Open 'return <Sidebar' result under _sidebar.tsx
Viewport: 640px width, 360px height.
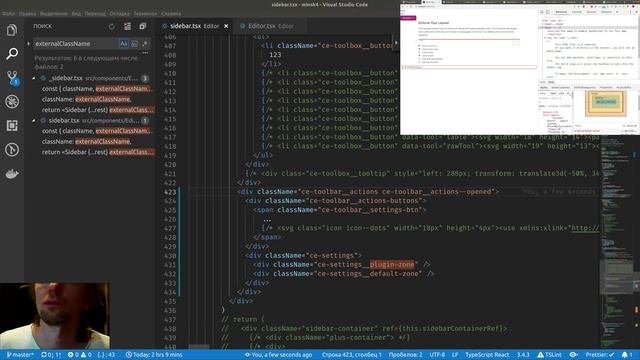coord(98,110)
